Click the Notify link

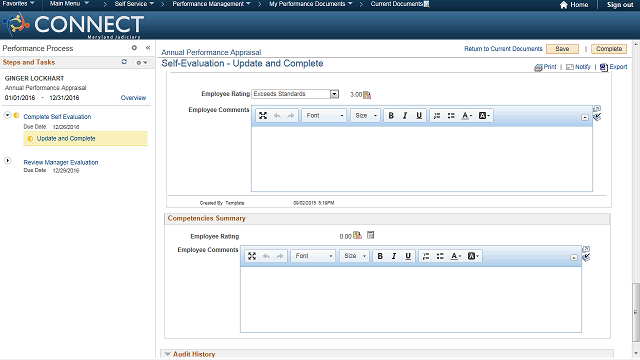578,67
